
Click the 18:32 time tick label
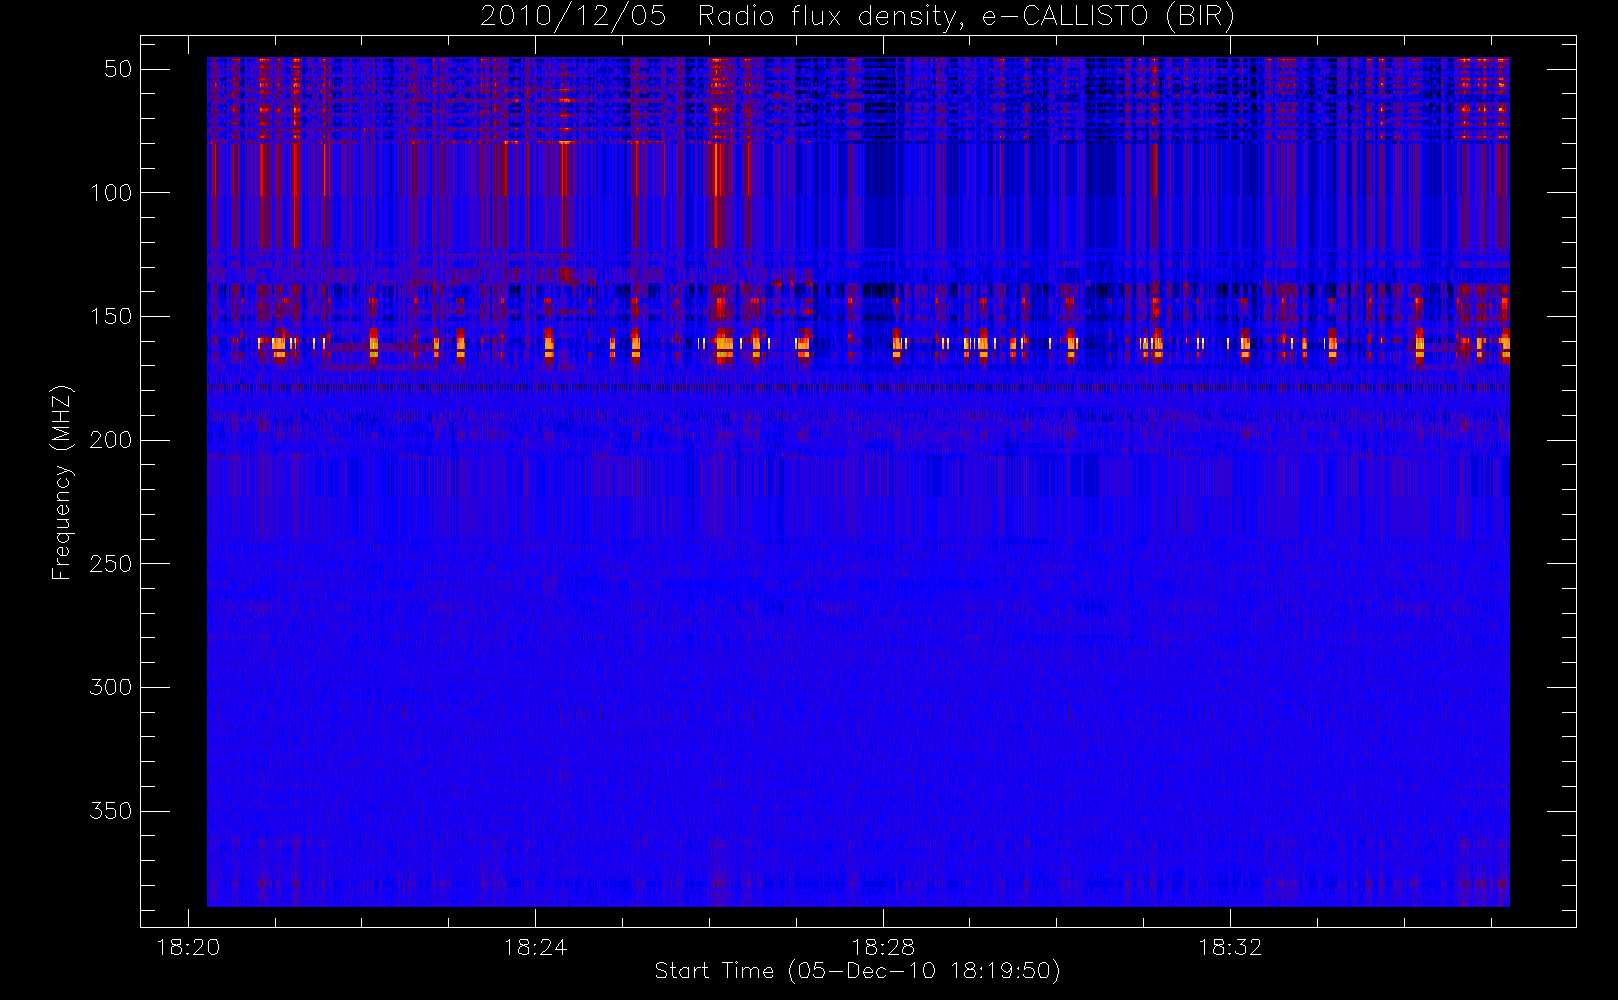tap(1230, 947)
